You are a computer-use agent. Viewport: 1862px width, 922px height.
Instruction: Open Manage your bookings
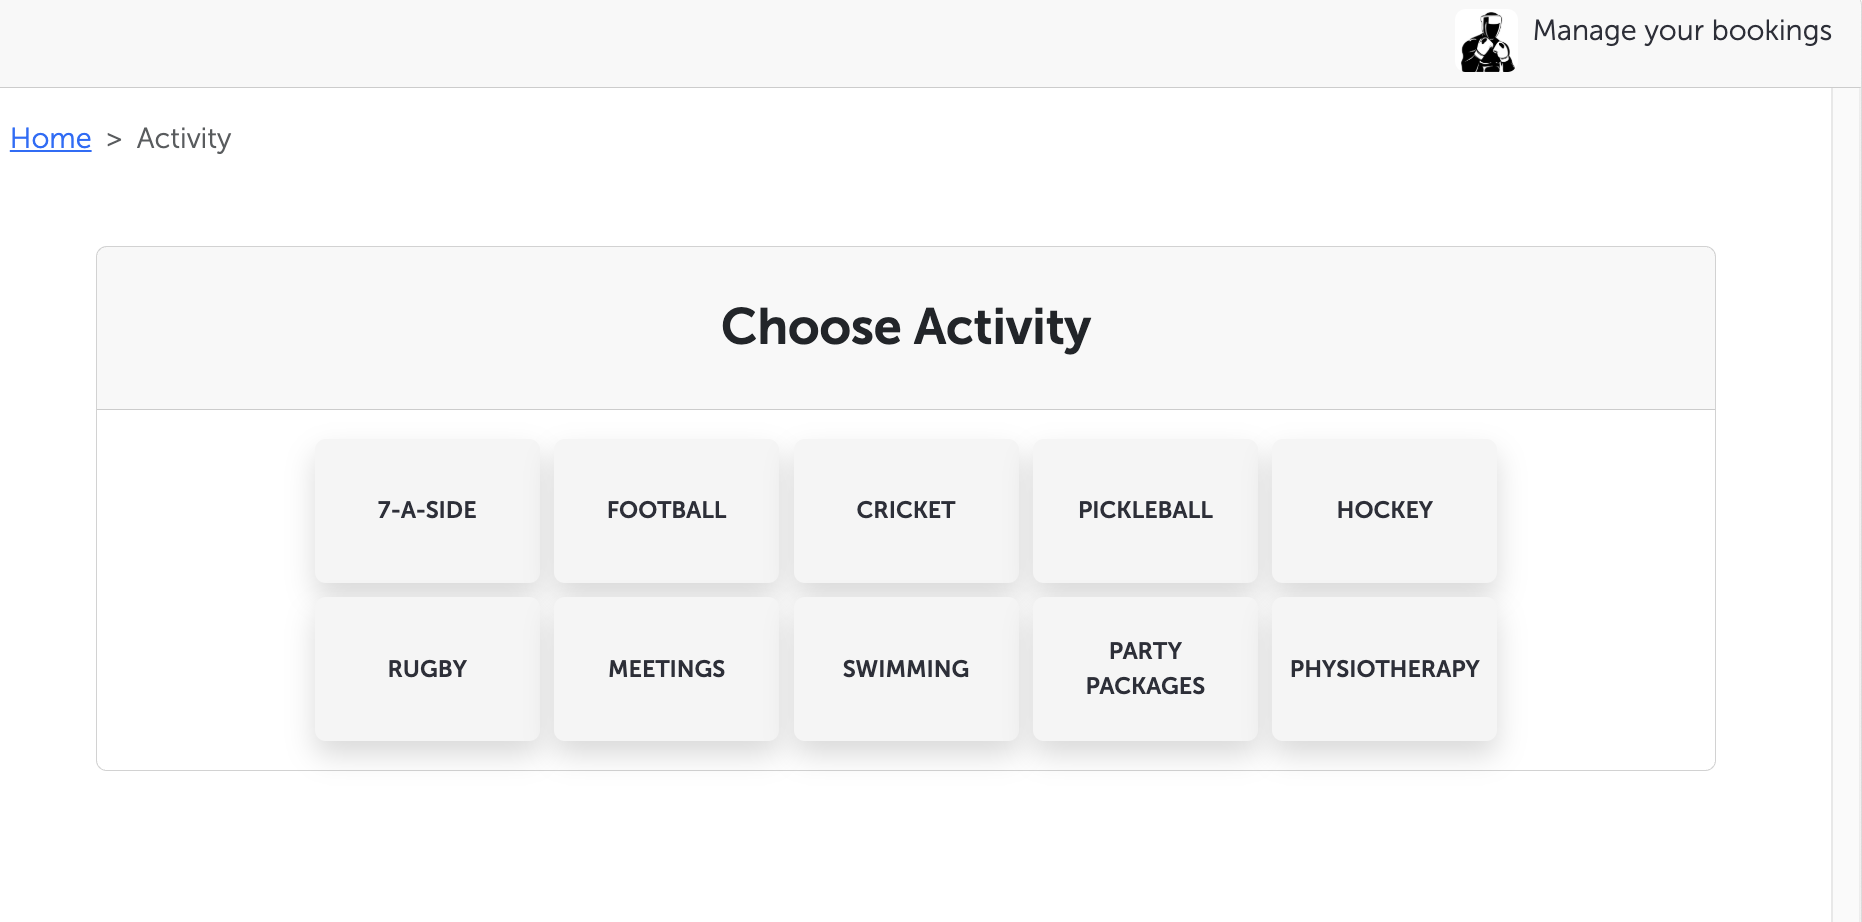(1681, 31)
